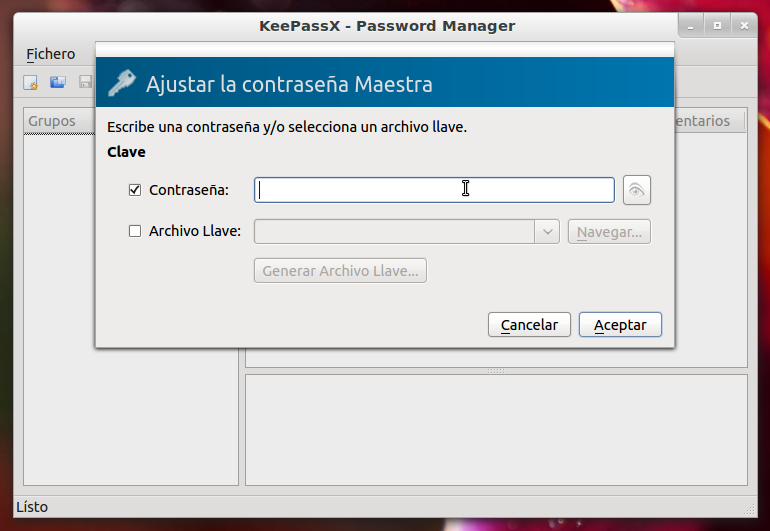Open the Fichero menu
This screenshot has width=770, height=531.
click(51, 54)
